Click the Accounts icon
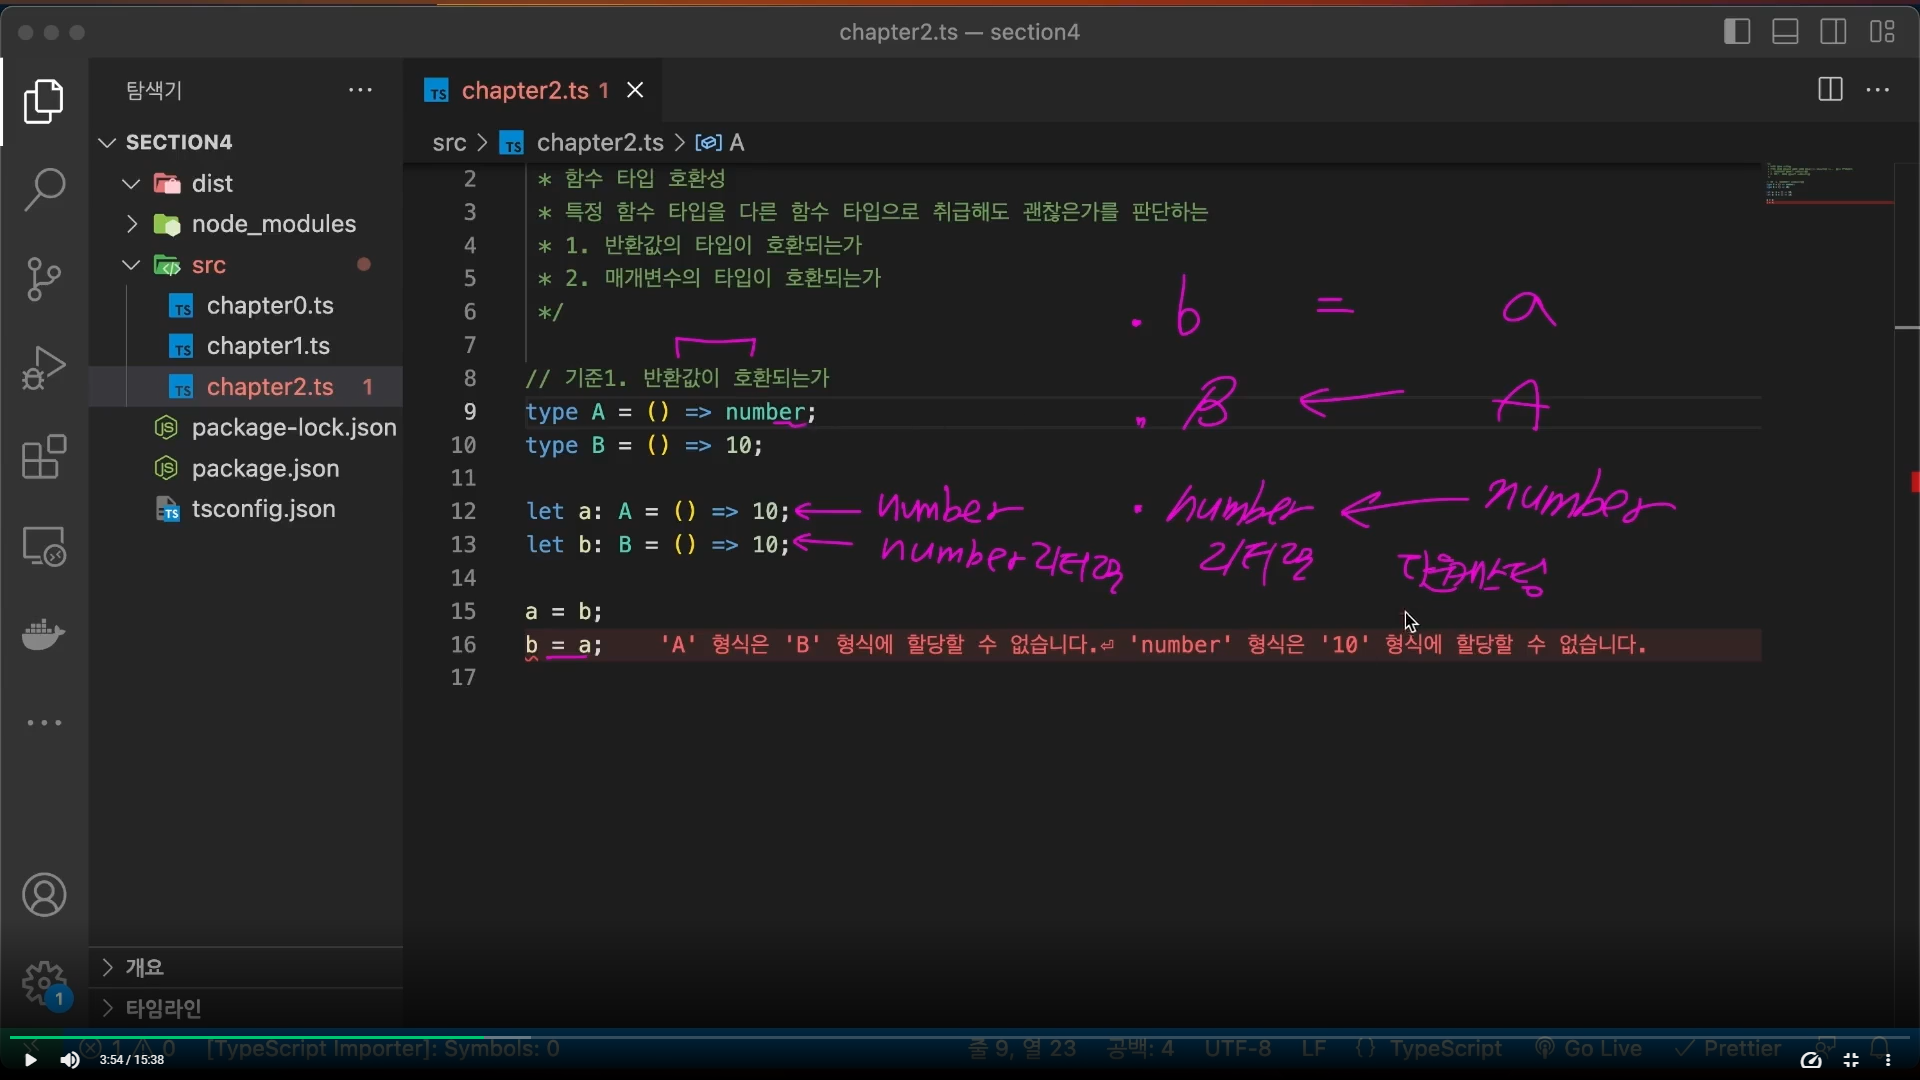Screen dimensions: 1920x1080 [44, 895]
